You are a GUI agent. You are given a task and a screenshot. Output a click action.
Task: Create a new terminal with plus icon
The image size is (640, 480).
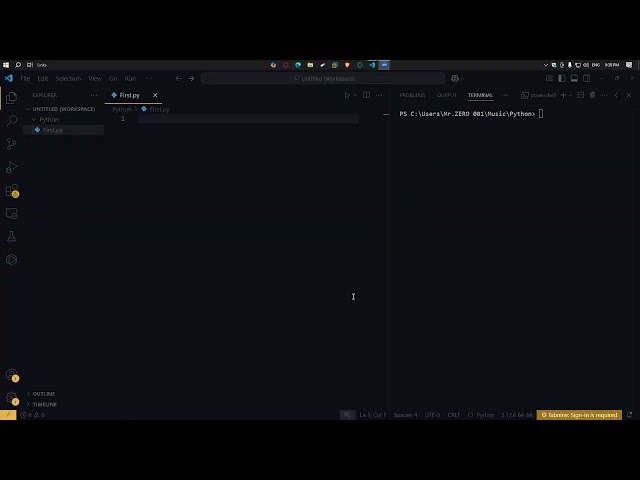(x=563, y=95)
